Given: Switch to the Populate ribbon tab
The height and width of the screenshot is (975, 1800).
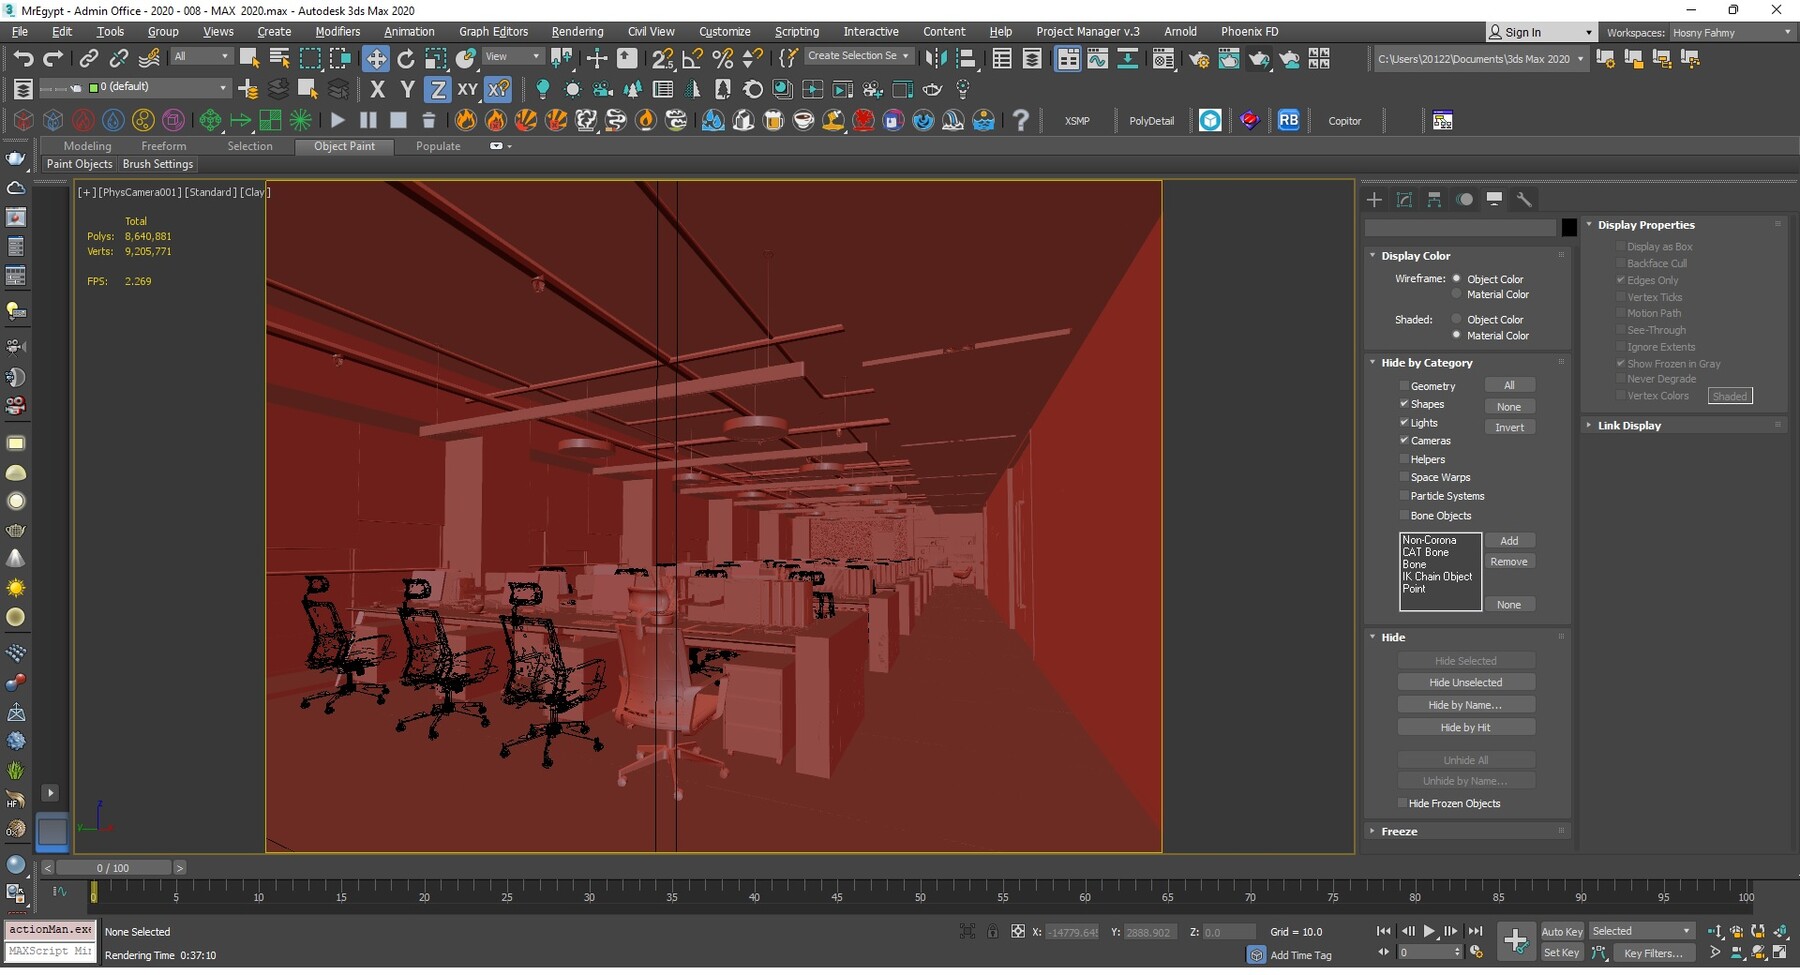Looking at the screenshot, I should click(x=438, y=146).
